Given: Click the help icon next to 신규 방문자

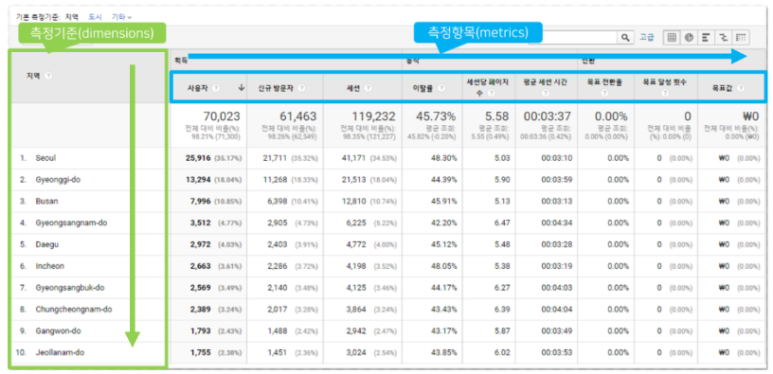Looking at the screenshot, I should pos(302,88).
